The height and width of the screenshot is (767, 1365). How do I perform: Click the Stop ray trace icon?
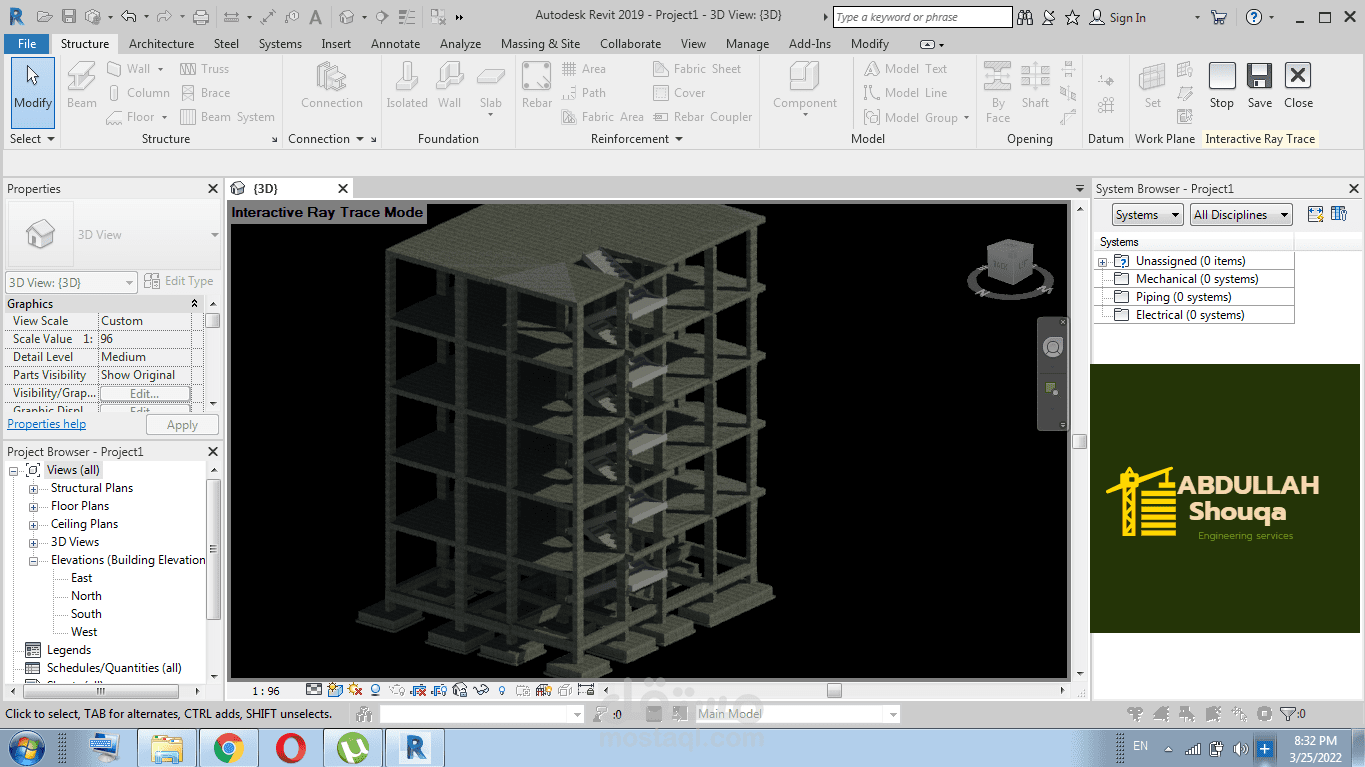(x=1222, y=78)
